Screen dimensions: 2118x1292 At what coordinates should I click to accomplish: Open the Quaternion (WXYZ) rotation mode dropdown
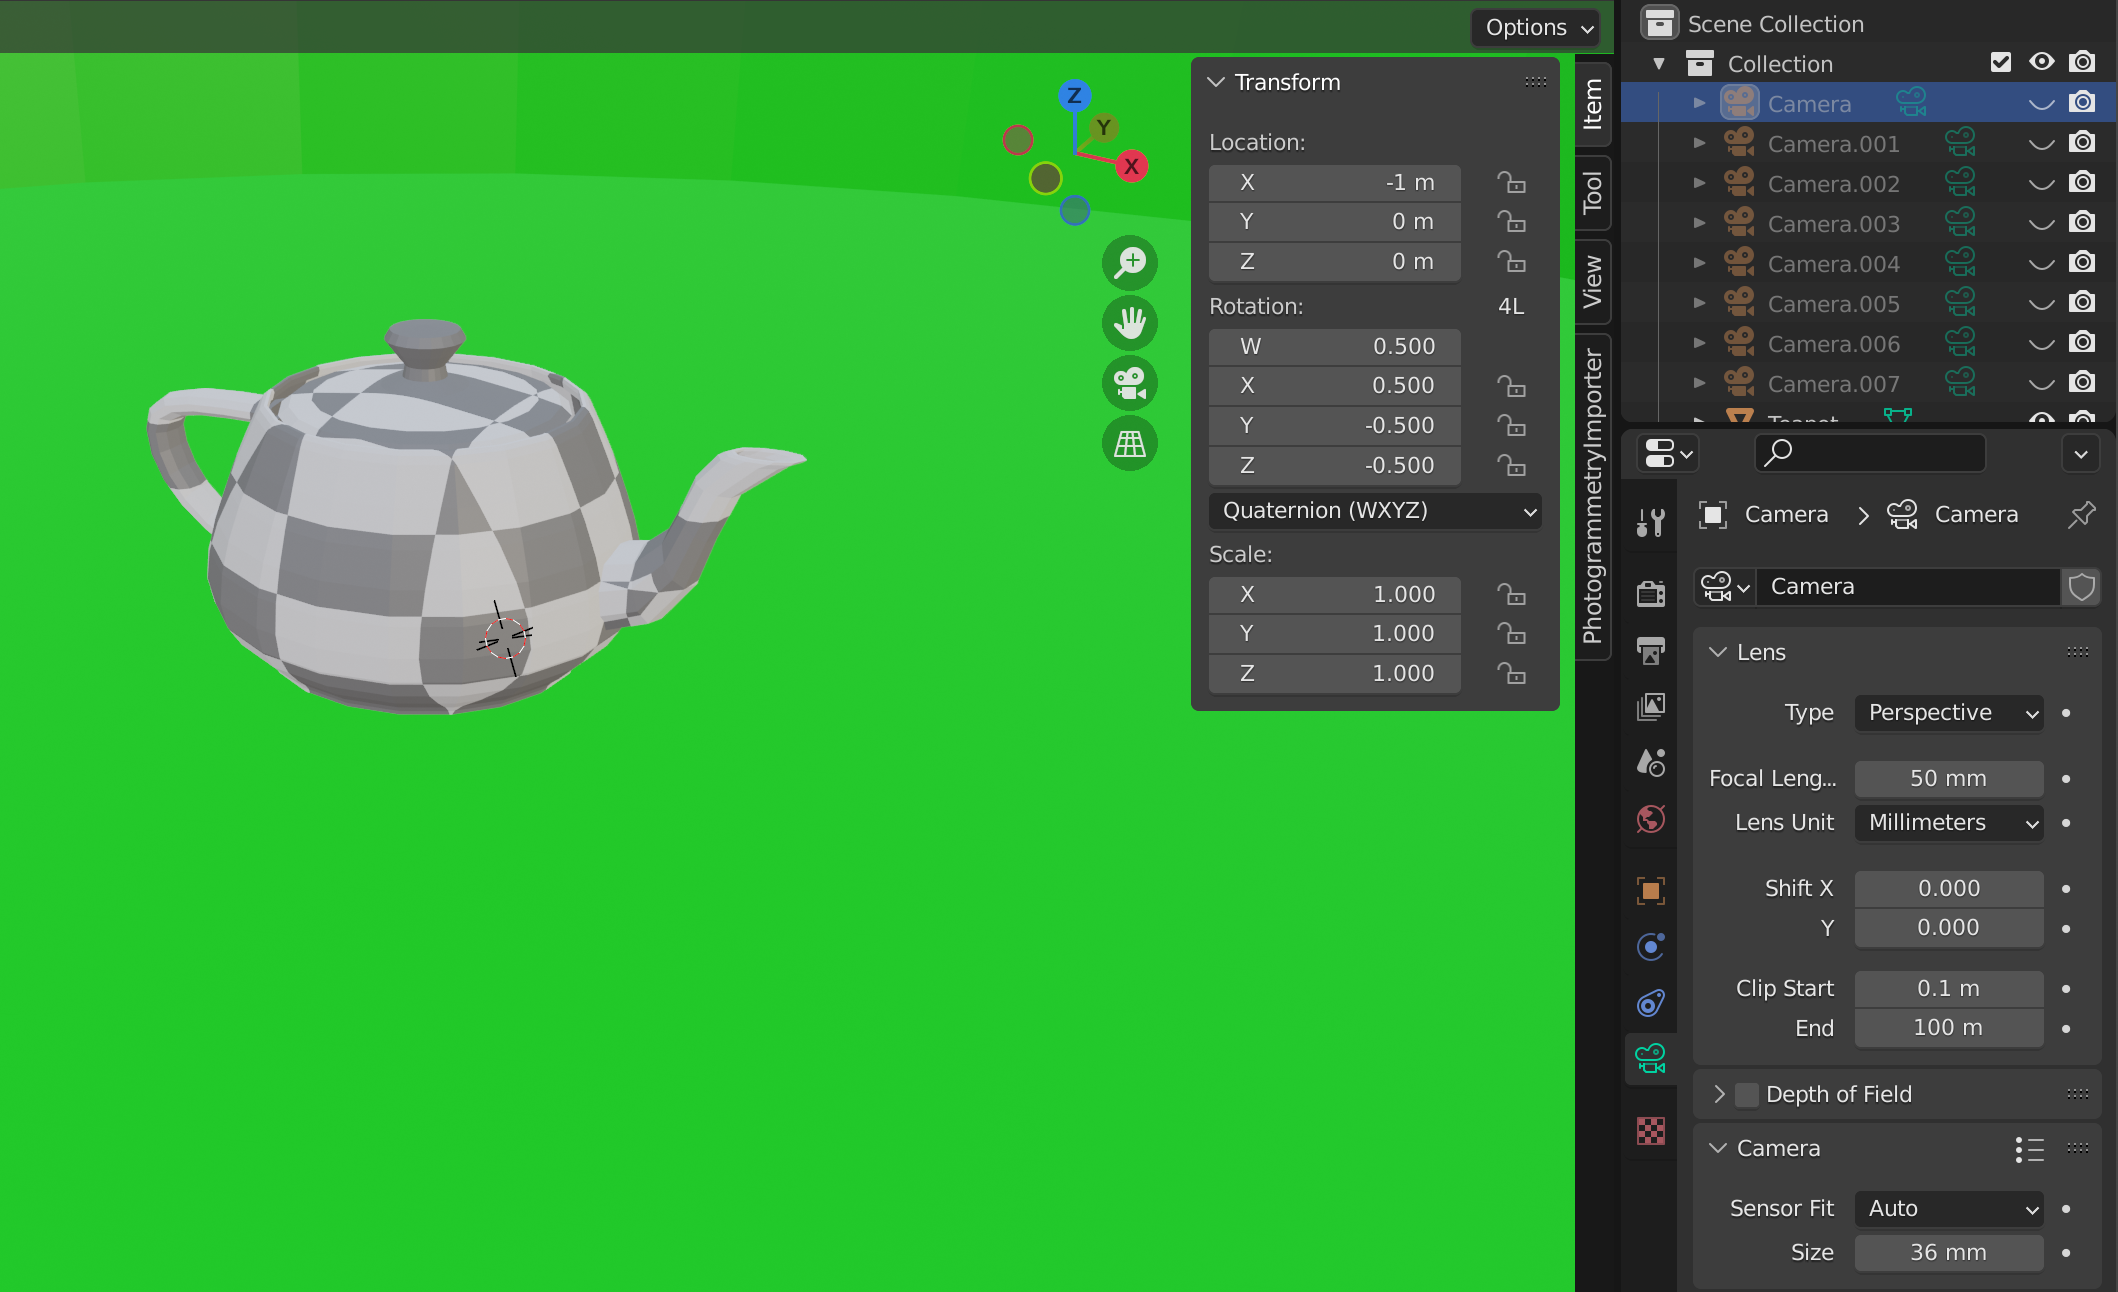pyautogui.click(x=1375, y=511)
